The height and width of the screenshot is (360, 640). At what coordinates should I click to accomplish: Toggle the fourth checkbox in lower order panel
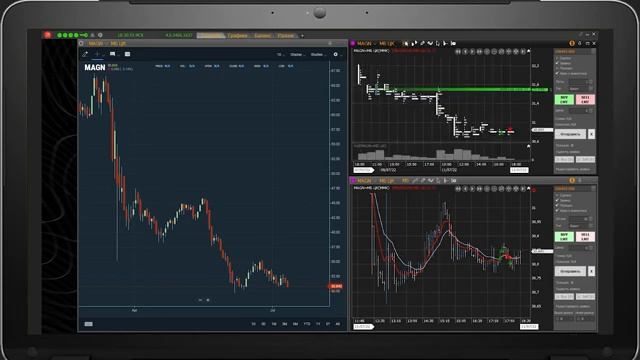pos(557,211)
